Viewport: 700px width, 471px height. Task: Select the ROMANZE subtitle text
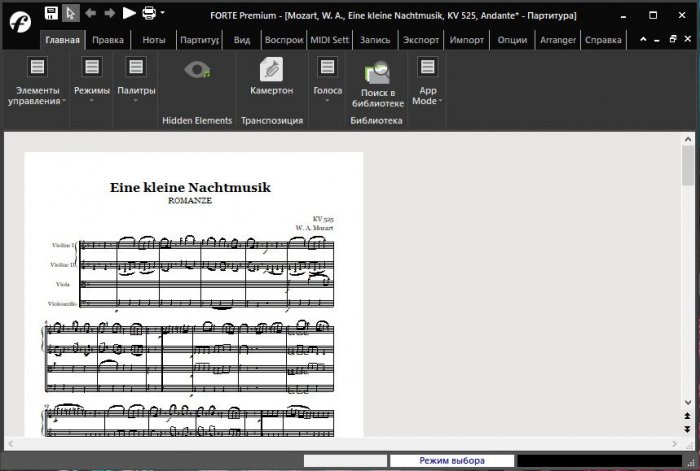[x=190, y=201]
